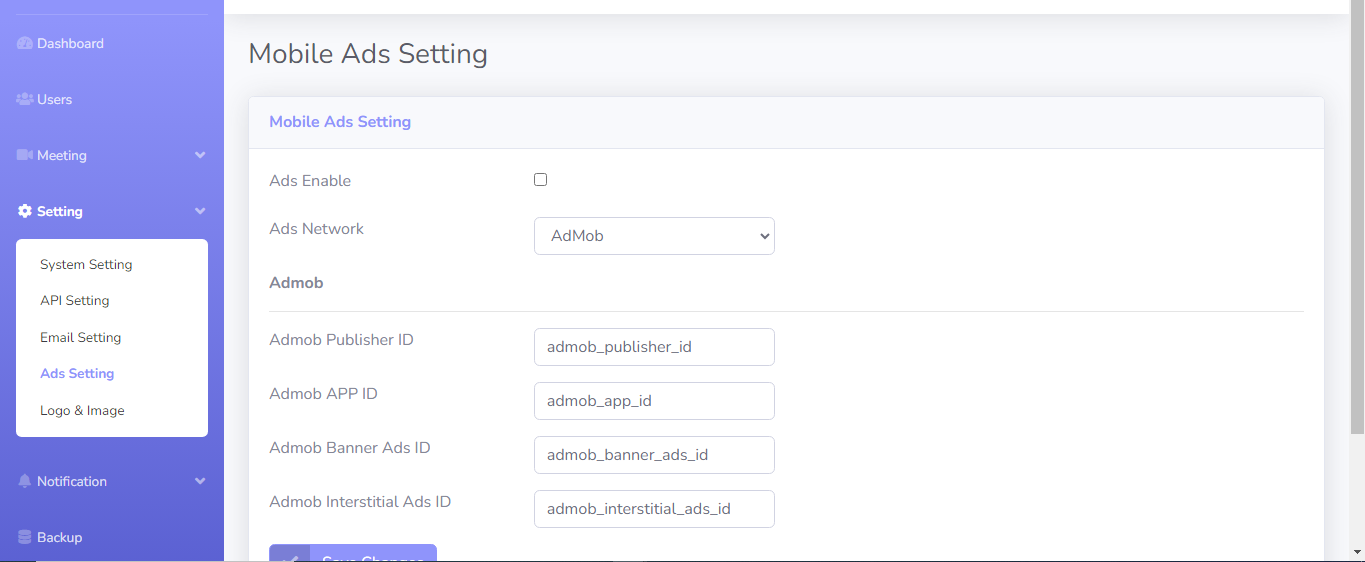Focus the Admob Publisher ID field
Image resolution: width=1365 pixels, height=562 pixels.
[x=654, y=347]
